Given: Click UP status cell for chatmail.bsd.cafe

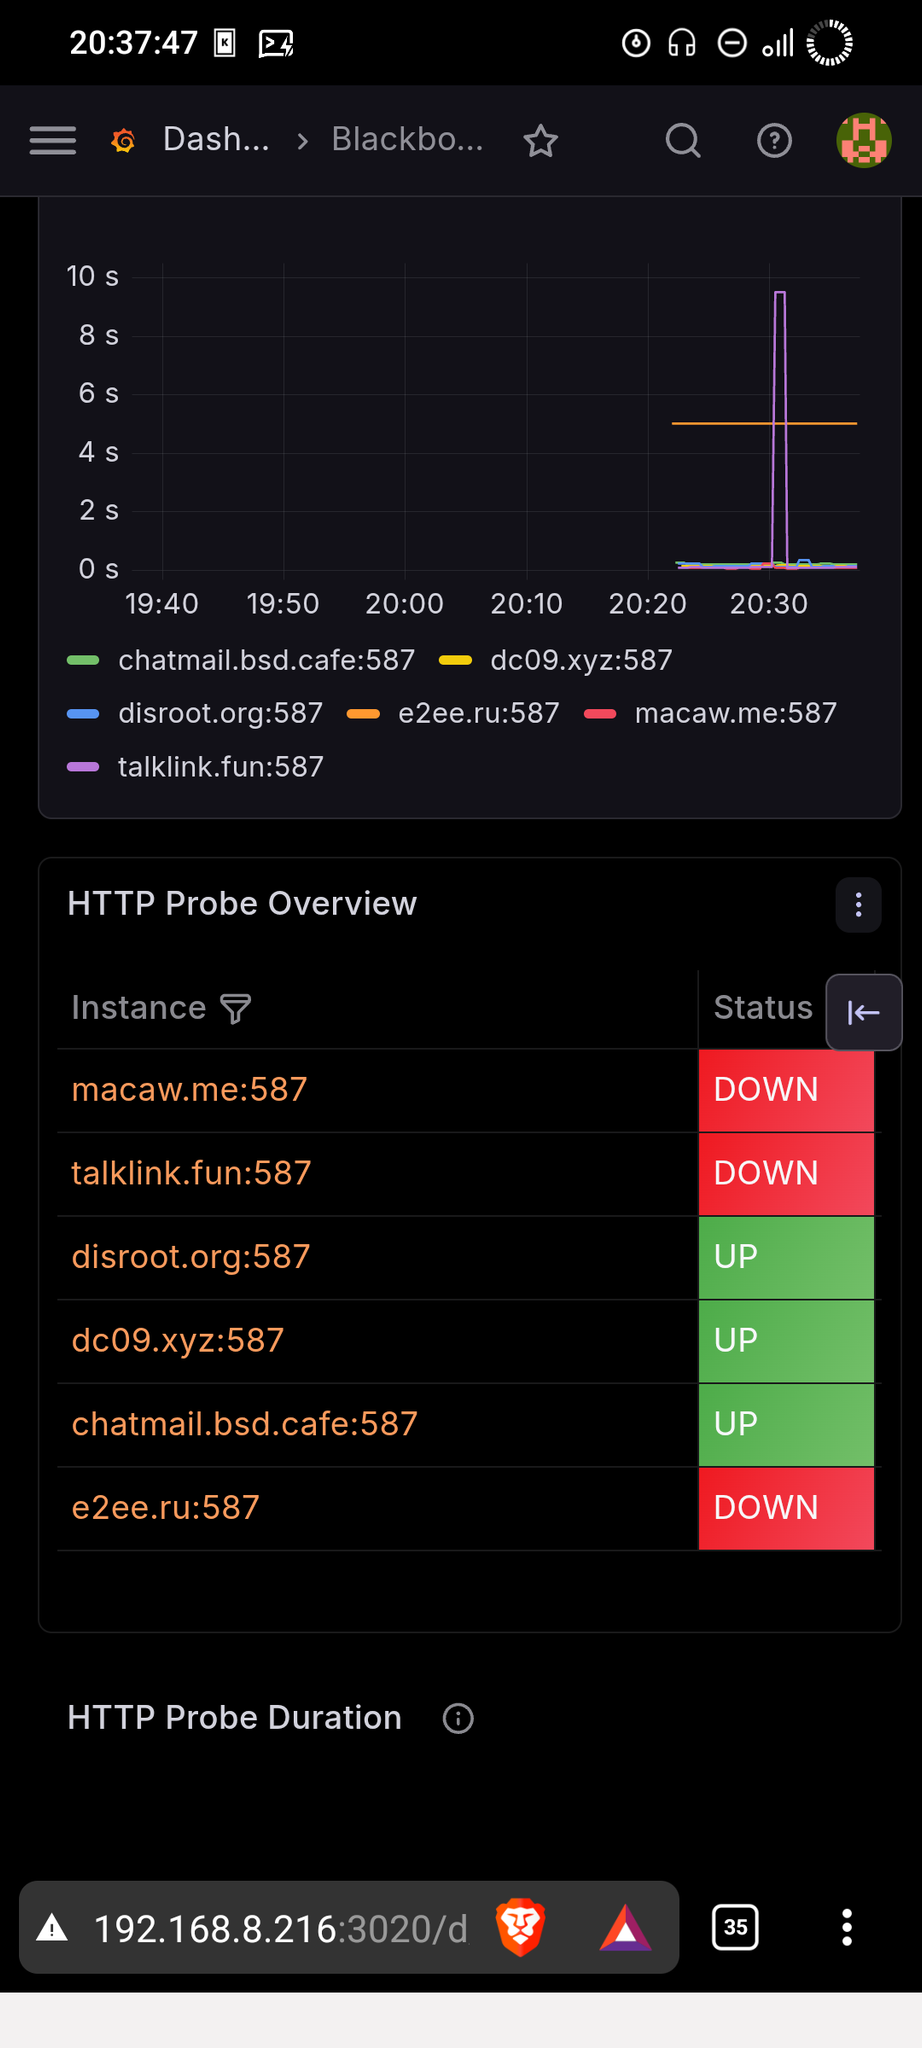Looking at the screenshot, I should point(786,1425).
